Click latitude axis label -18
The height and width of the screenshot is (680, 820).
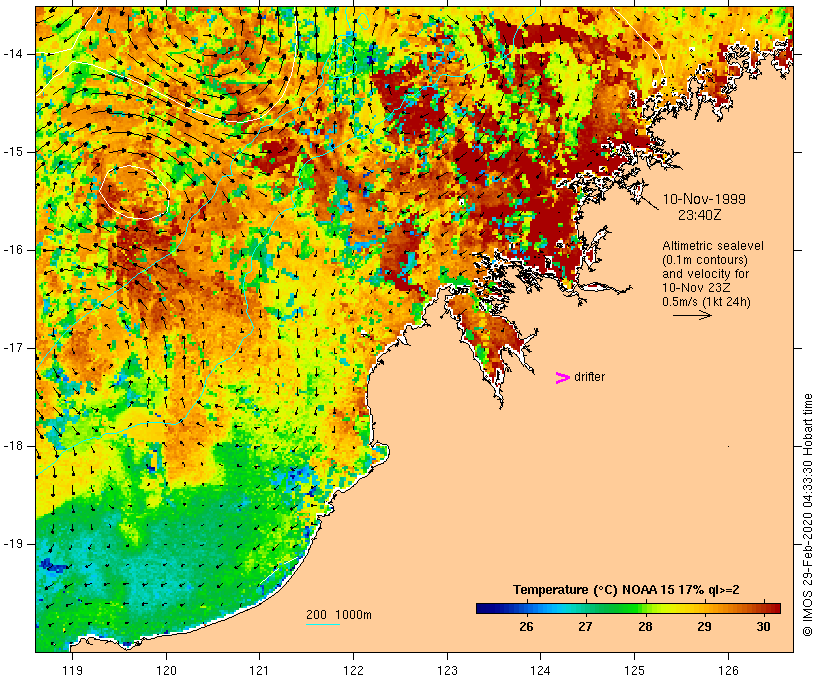(x=13, y=446)
